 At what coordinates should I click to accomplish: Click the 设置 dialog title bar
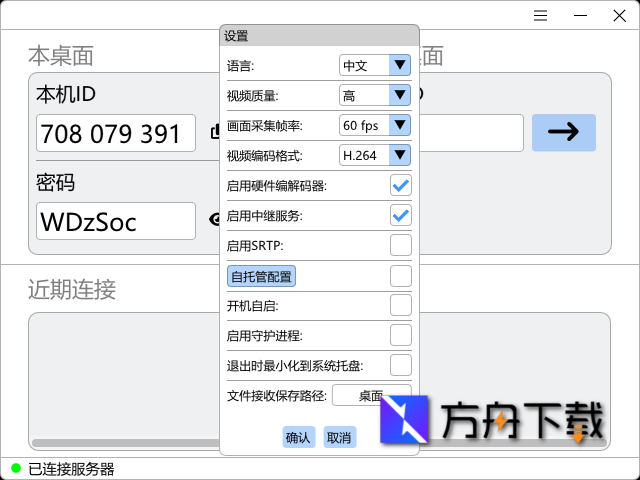click(x=319, y=36)
